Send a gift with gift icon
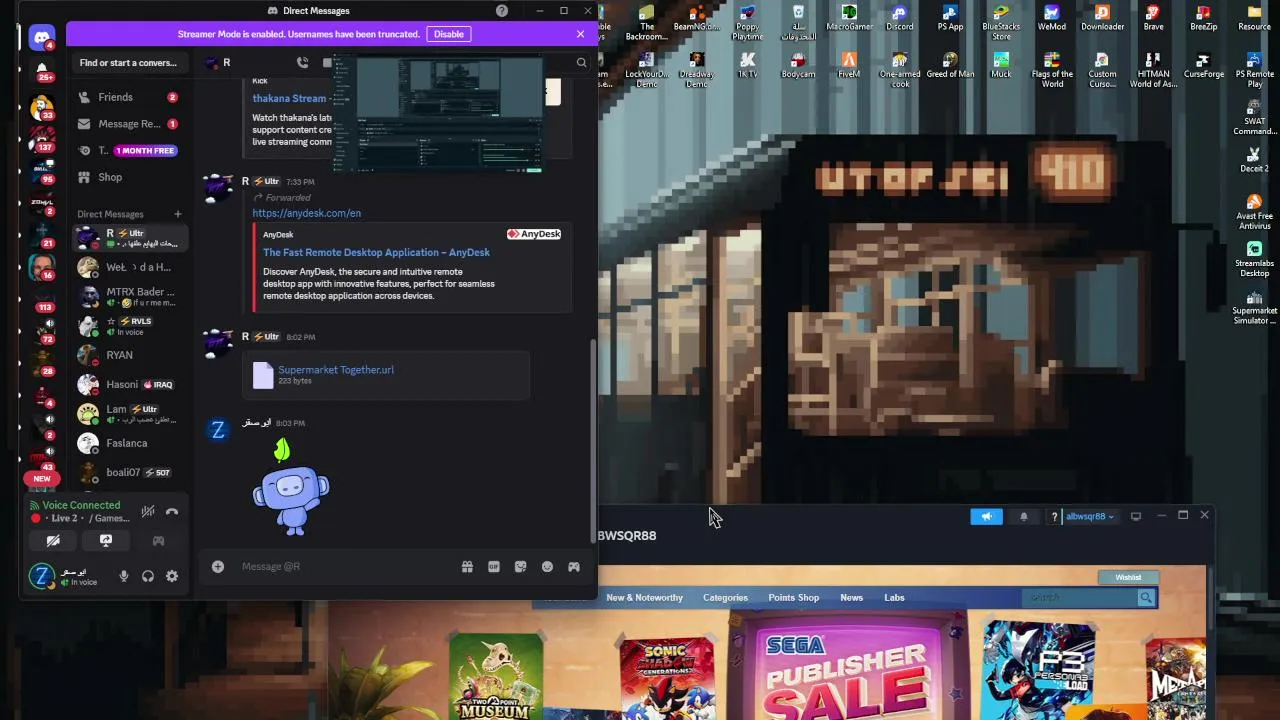1280x720 pixels. tap(466, 567)
